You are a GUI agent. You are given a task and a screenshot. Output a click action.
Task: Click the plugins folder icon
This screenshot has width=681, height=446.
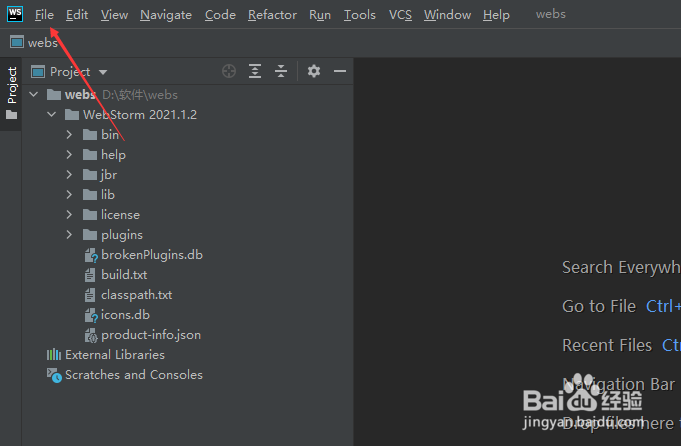pos(90,235)
